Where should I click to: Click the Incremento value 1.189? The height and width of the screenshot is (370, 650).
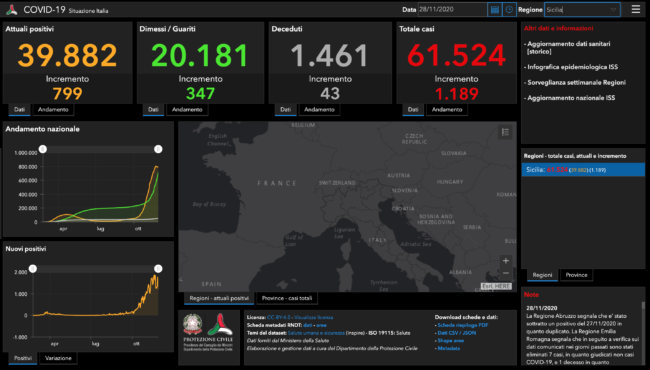tap(456, 94)
